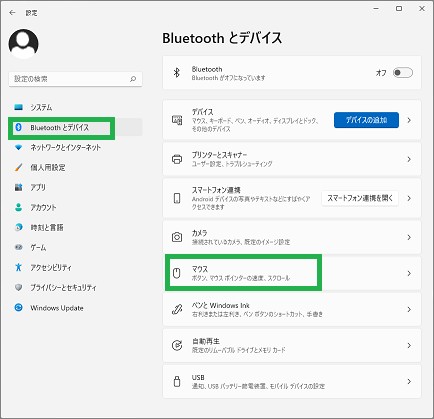The width and height of the screenshot is (434, 419).
Task: Open システム in sidebar
Action: 76,107
